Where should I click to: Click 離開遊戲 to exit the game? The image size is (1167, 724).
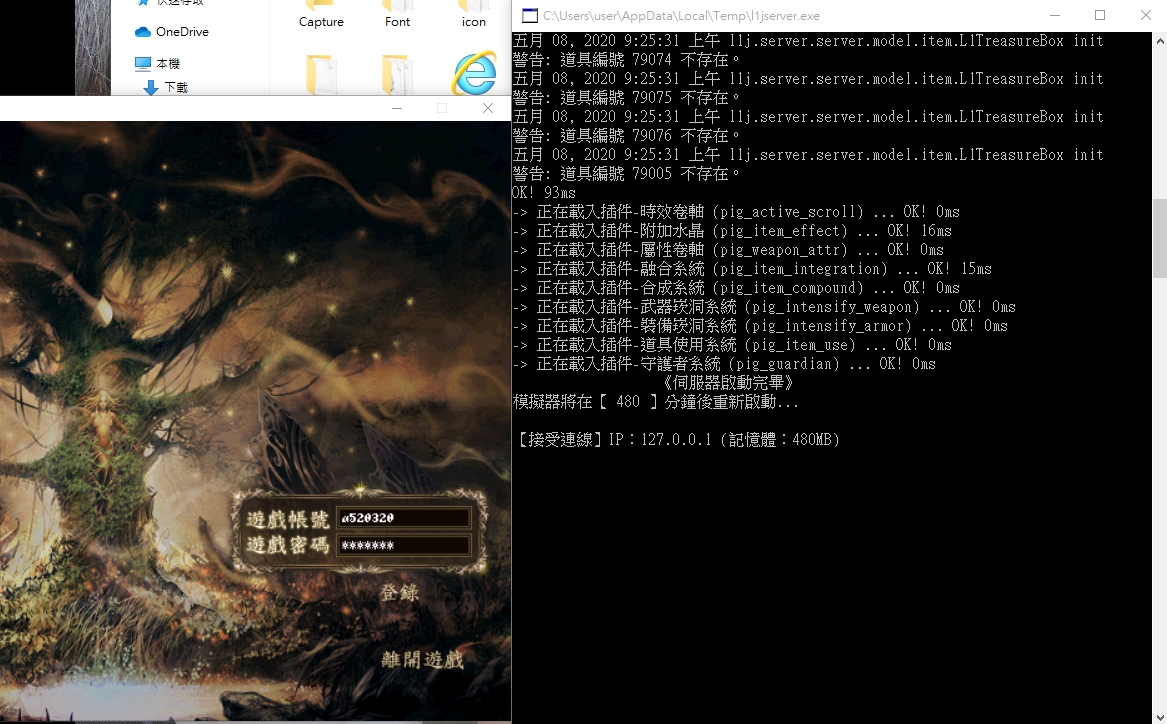pos(422,659)
